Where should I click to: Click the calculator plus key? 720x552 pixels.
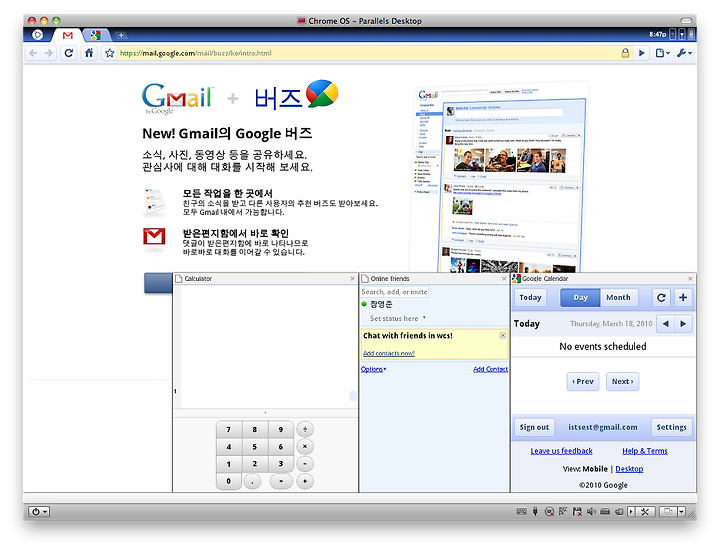coord(305,481)
